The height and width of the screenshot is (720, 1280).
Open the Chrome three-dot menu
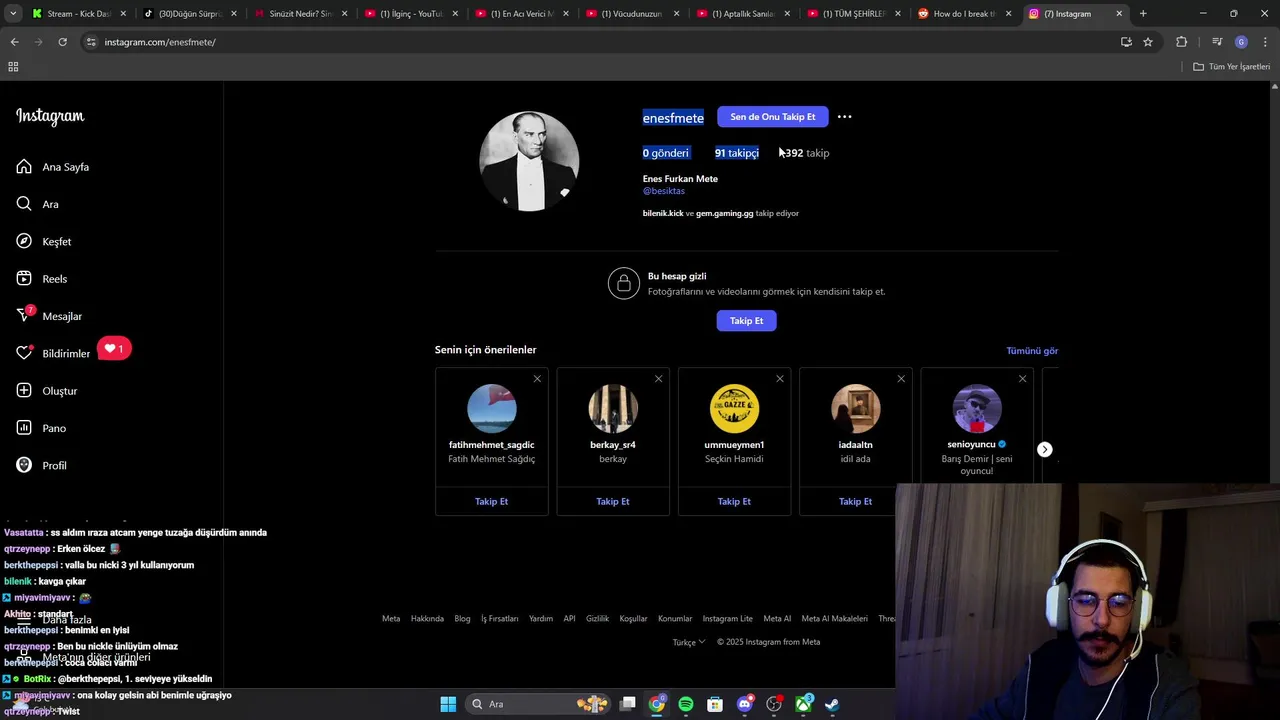(x=1264, y=42)
